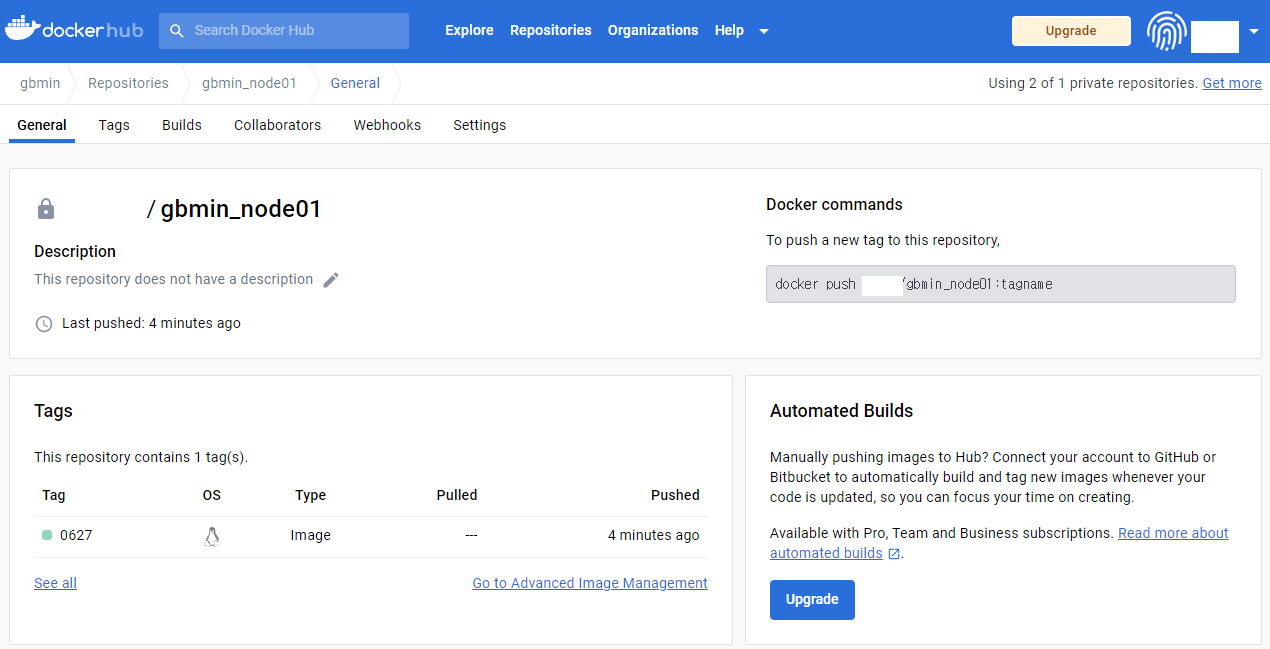Click the Repositories breadcrumb
The width and height of the screenshot is (1270, 649).
(128, 83)
